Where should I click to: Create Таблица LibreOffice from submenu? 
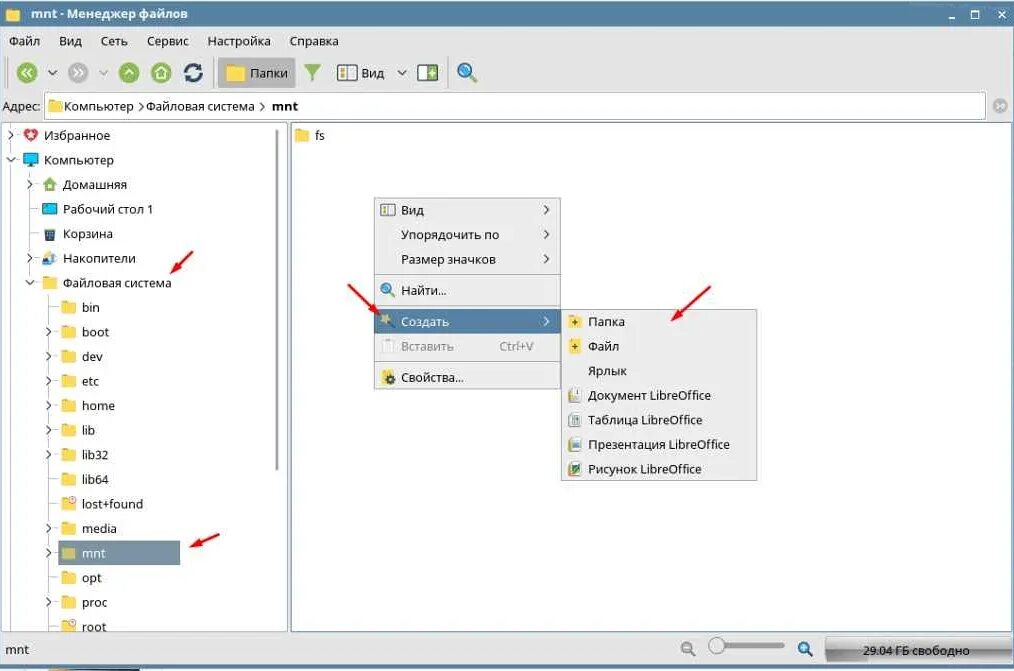click(x=659, y=420)
